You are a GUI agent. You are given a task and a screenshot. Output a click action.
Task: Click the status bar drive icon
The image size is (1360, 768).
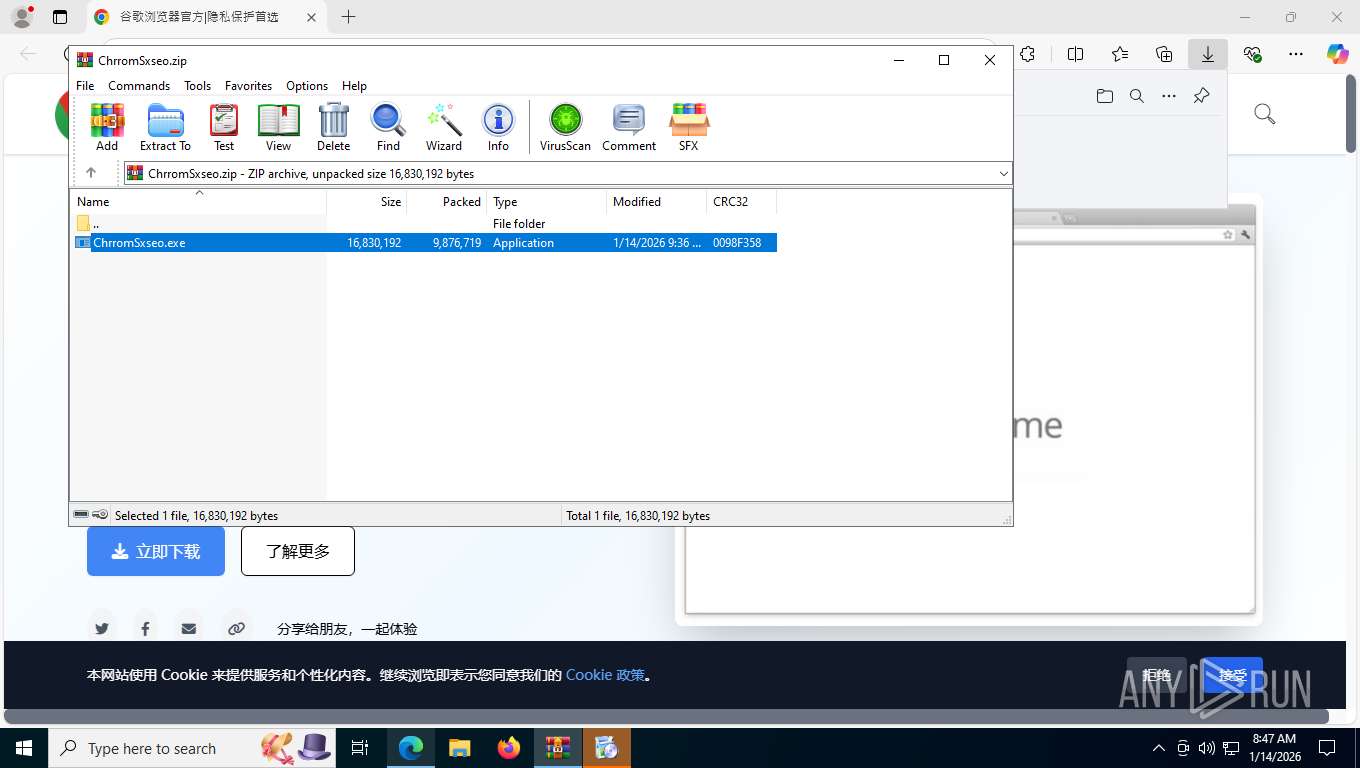81,515
